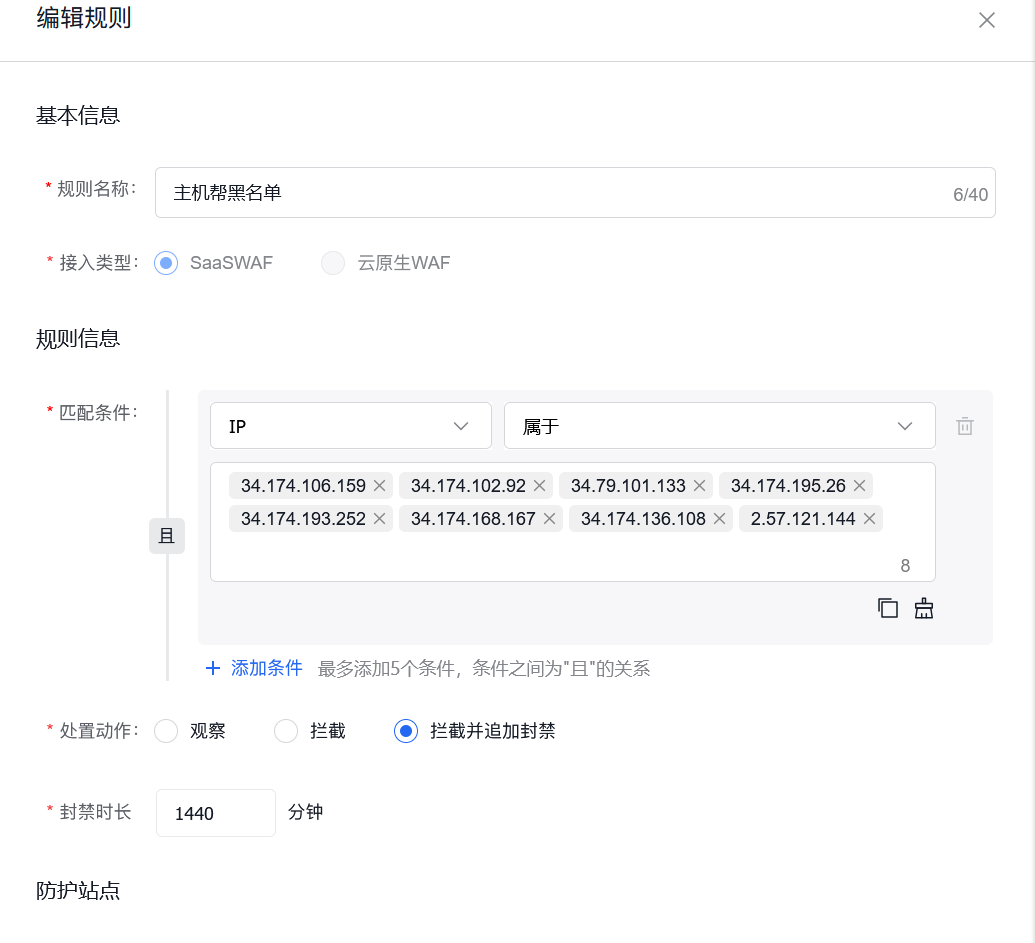Viewport: 1035px width, 943px height.
Task: Select 云原生WAF access type
Action: tap(333, 263)
